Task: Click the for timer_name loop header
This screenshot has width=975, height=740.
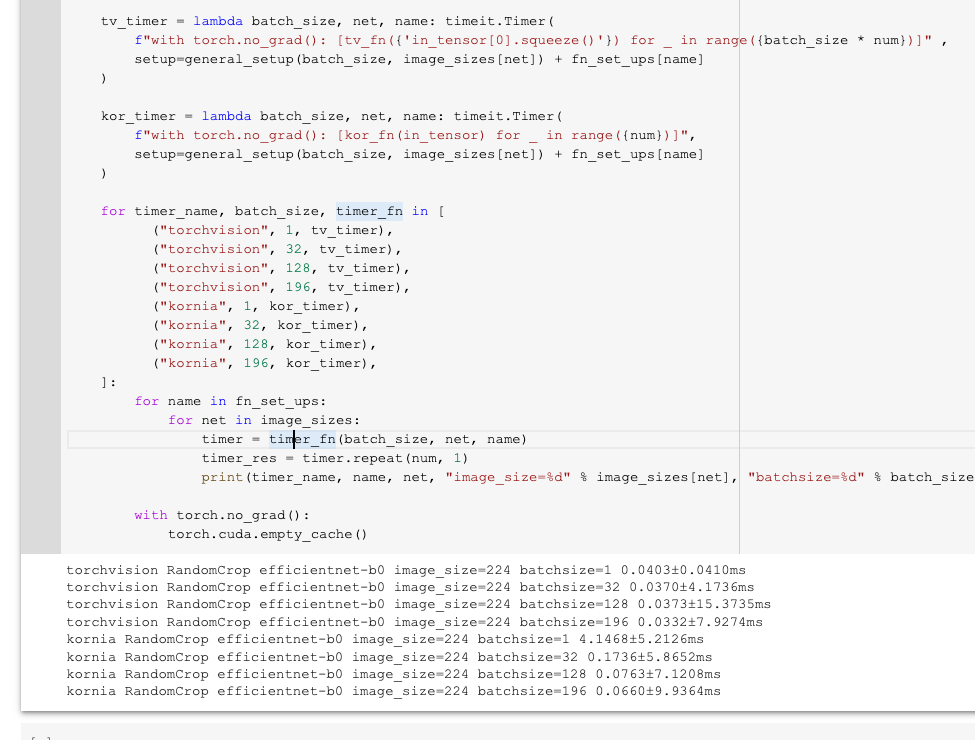Action: 200,211
